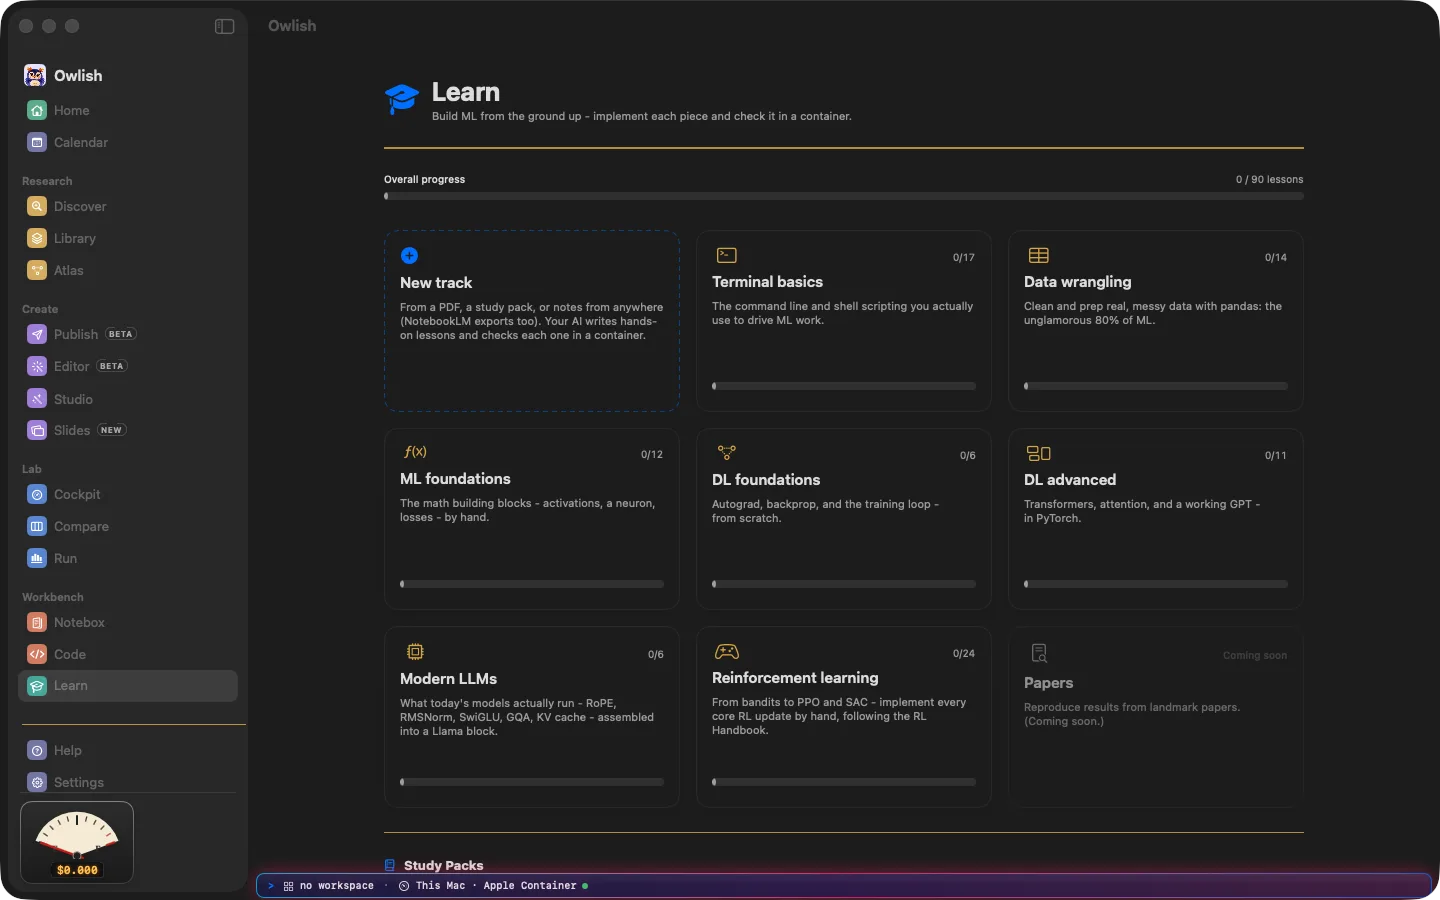Launch Studio from the Create group
Viewport: 1440px width, 900px height.
click(x=128, y=399)
